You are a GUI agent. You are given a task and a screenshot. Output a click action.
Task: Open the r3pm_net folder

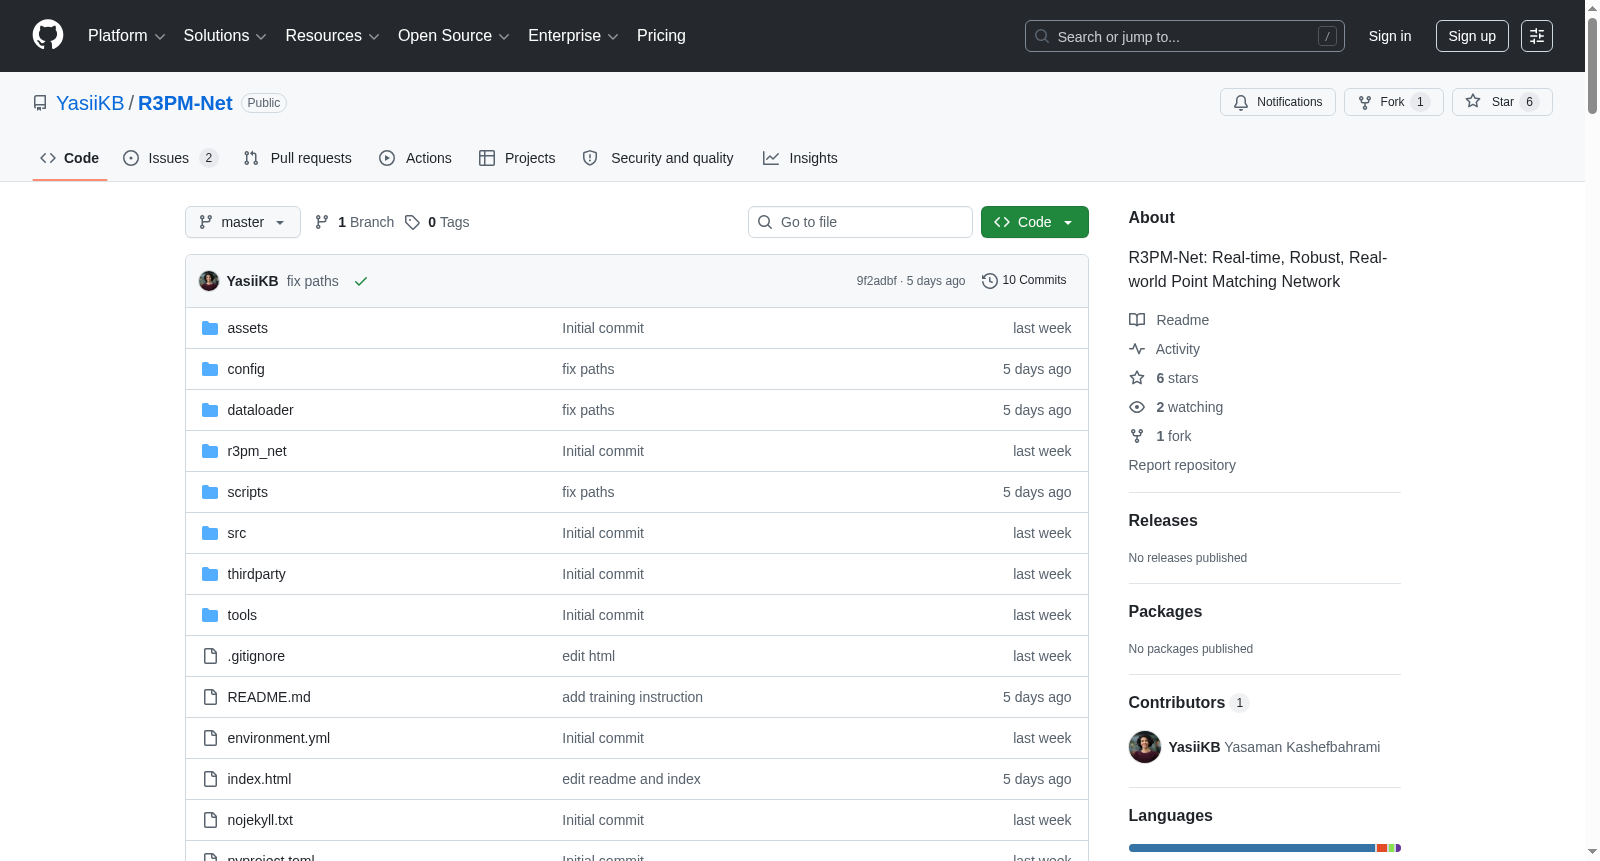tap(257, 451)
